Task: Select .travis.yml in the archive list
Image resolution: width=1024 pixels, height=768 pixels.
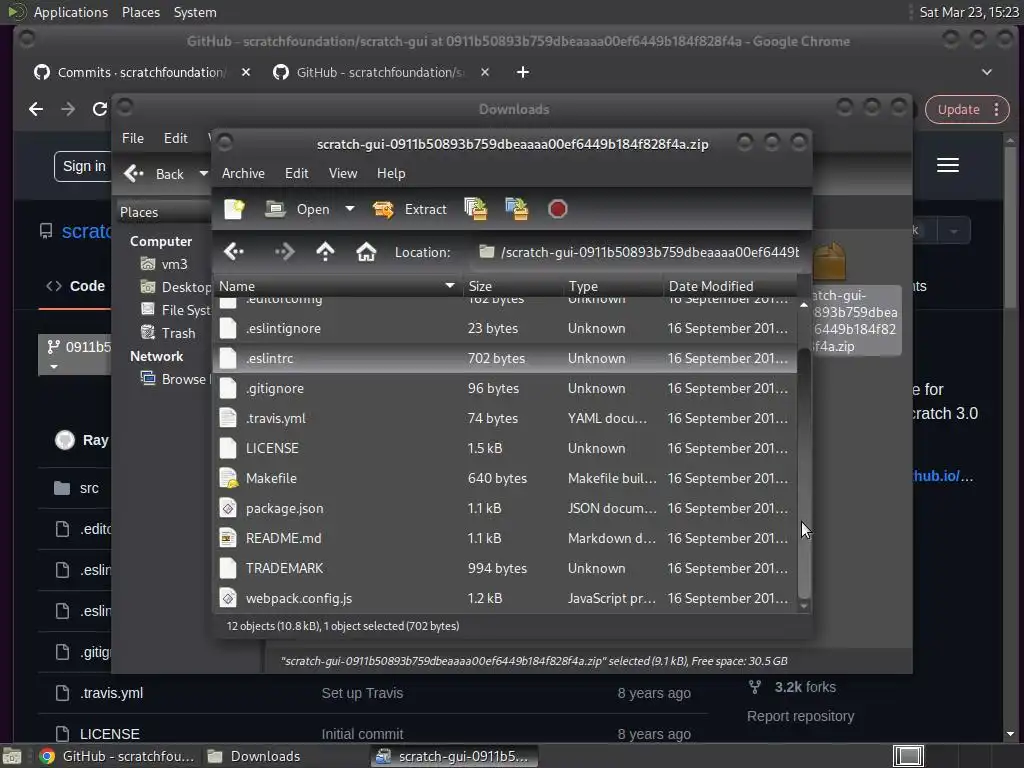Action: click(x=505, y=418)
